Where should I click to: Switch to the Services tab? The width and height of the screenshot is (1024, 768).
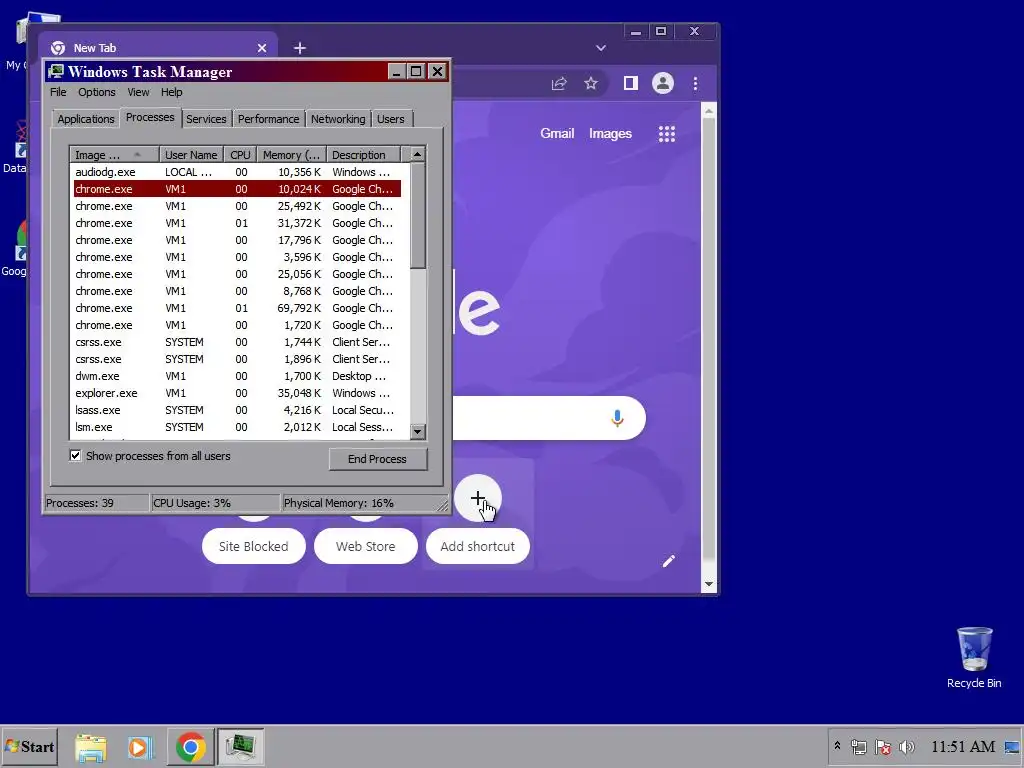(x=206, y=119)
